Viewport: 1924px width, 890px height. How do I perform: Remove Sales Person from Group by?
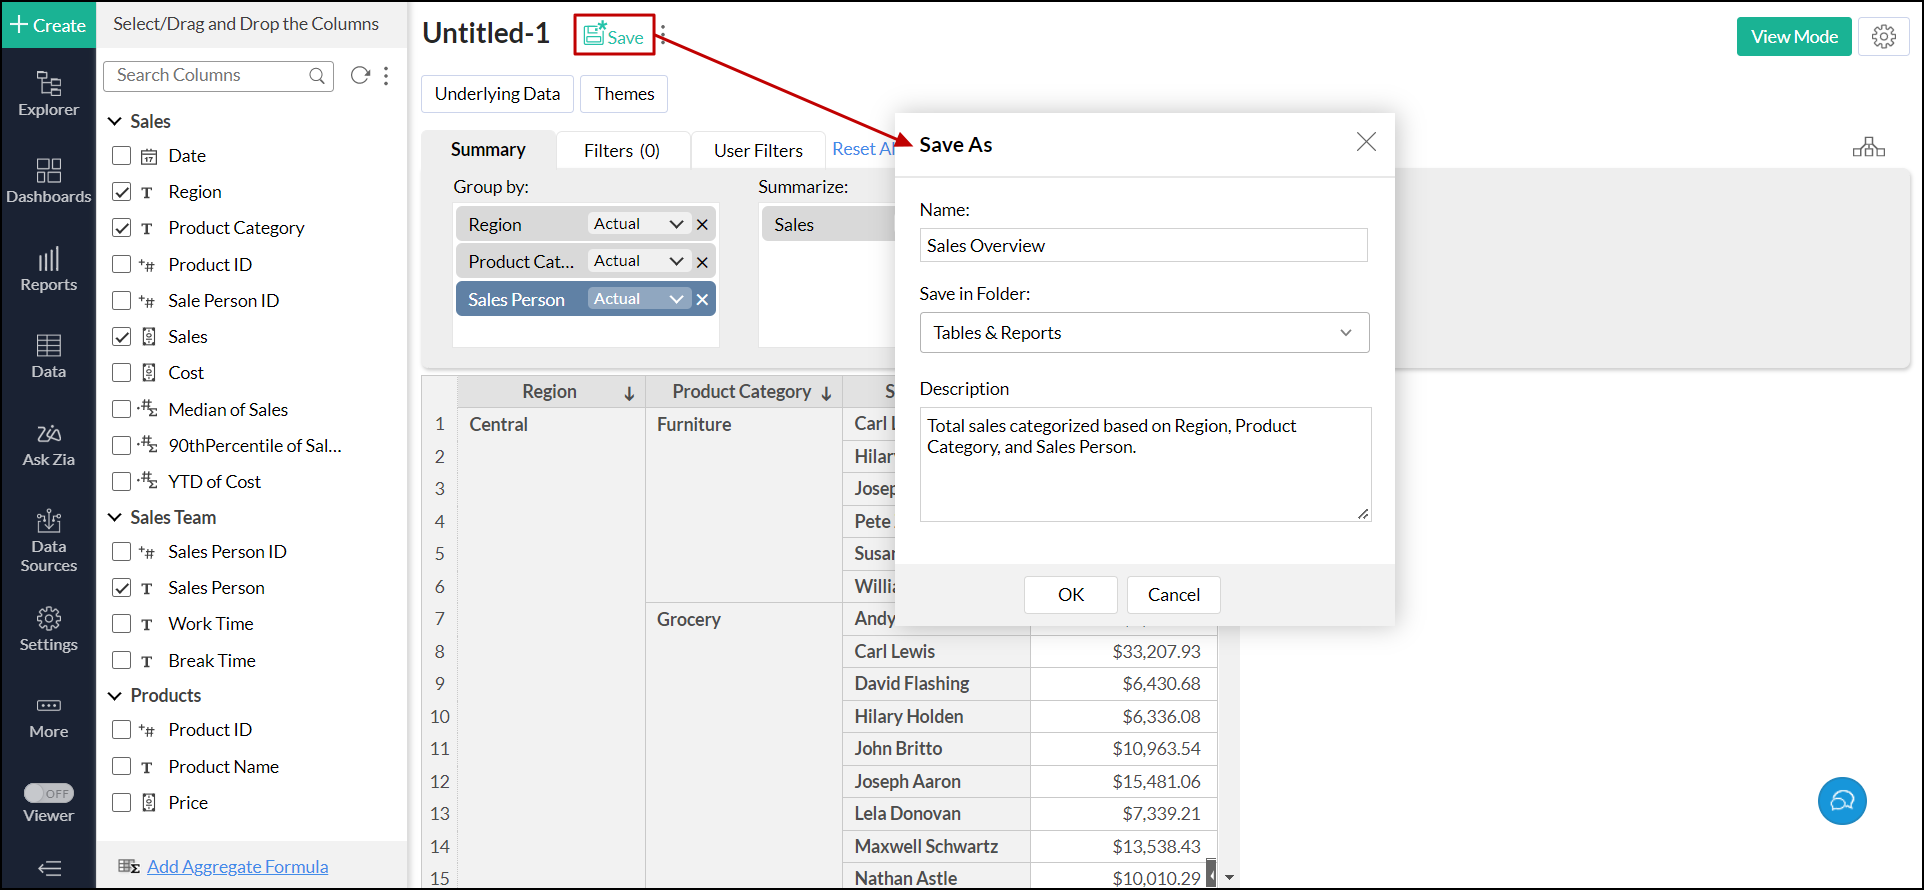[702, 300]
